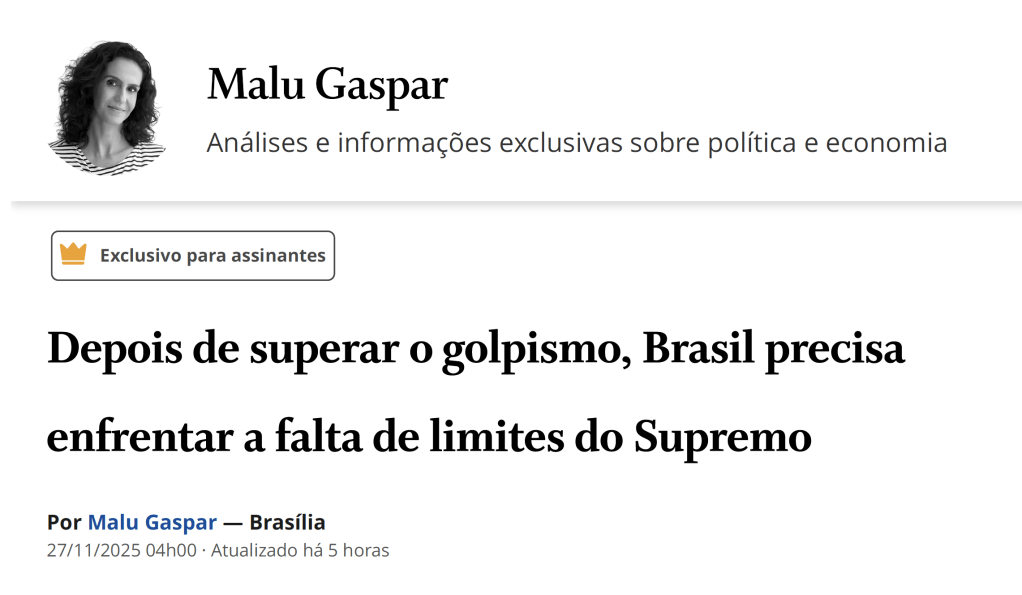1022x595 pixels.
Task: Click Malu Gaspar's portrait photo
Action: (x=105, y=108)
